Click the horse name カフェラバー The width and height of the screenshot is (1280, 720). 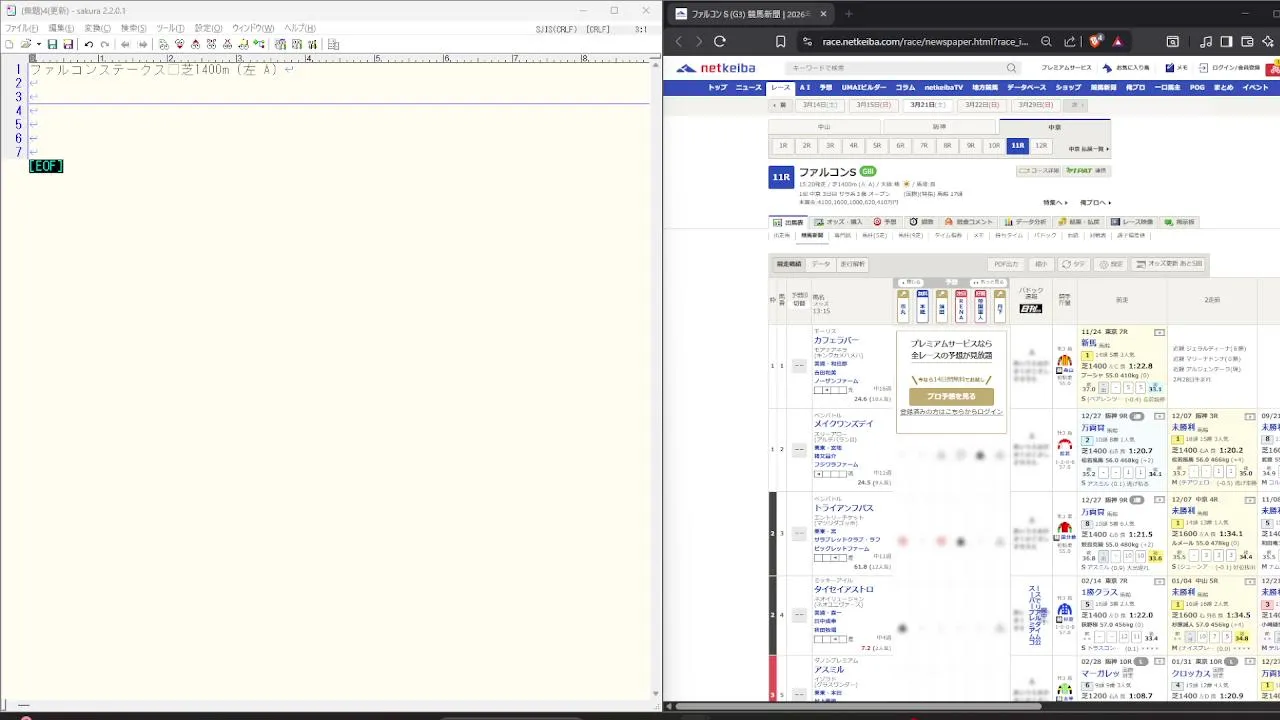pos(836,341)
